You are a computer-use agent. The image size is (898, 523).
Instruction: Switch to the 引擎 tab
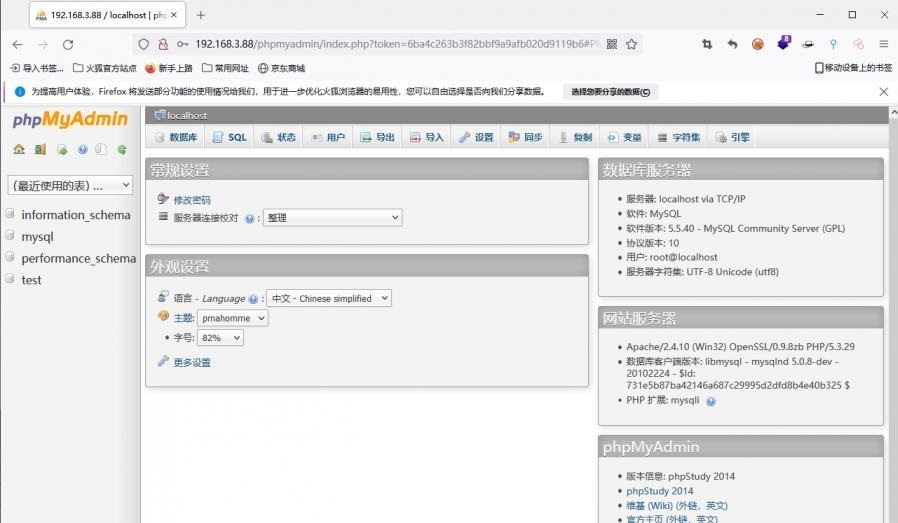[x=732, y=137]
